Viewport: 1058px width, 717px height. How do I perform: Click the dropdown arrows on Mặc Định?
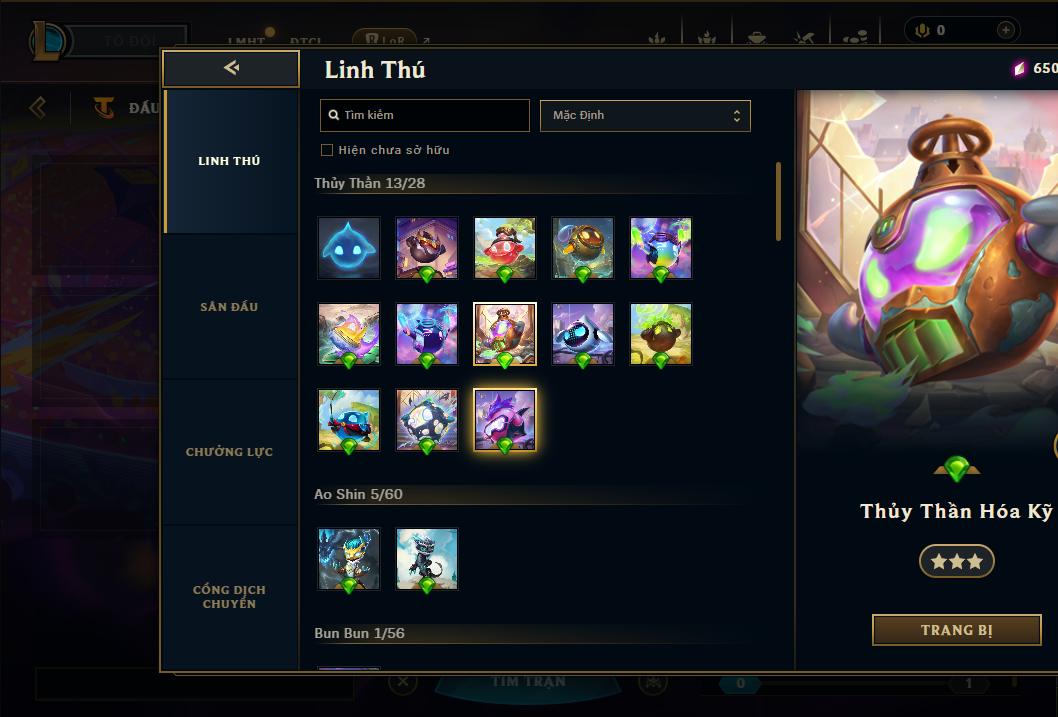pyautogui.click(x=737, y=116)
